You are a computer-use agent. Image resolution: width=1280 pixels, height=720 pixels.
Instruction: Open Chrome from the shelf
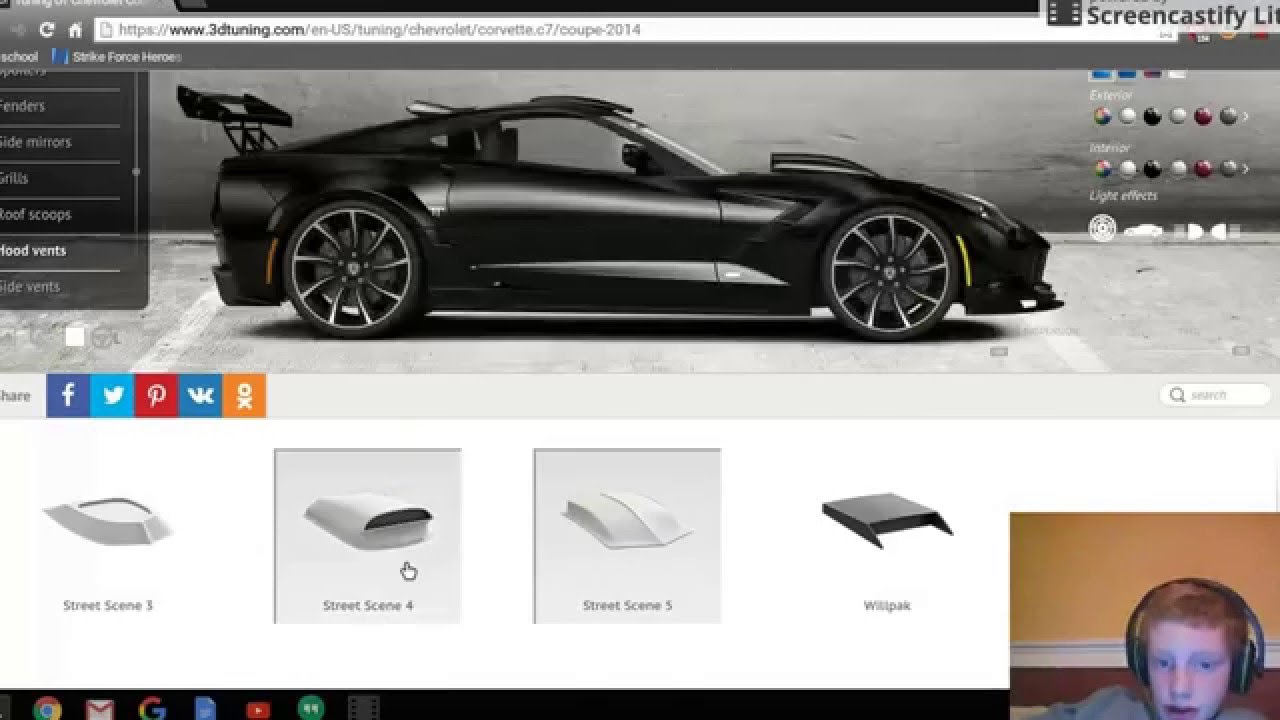47,709
